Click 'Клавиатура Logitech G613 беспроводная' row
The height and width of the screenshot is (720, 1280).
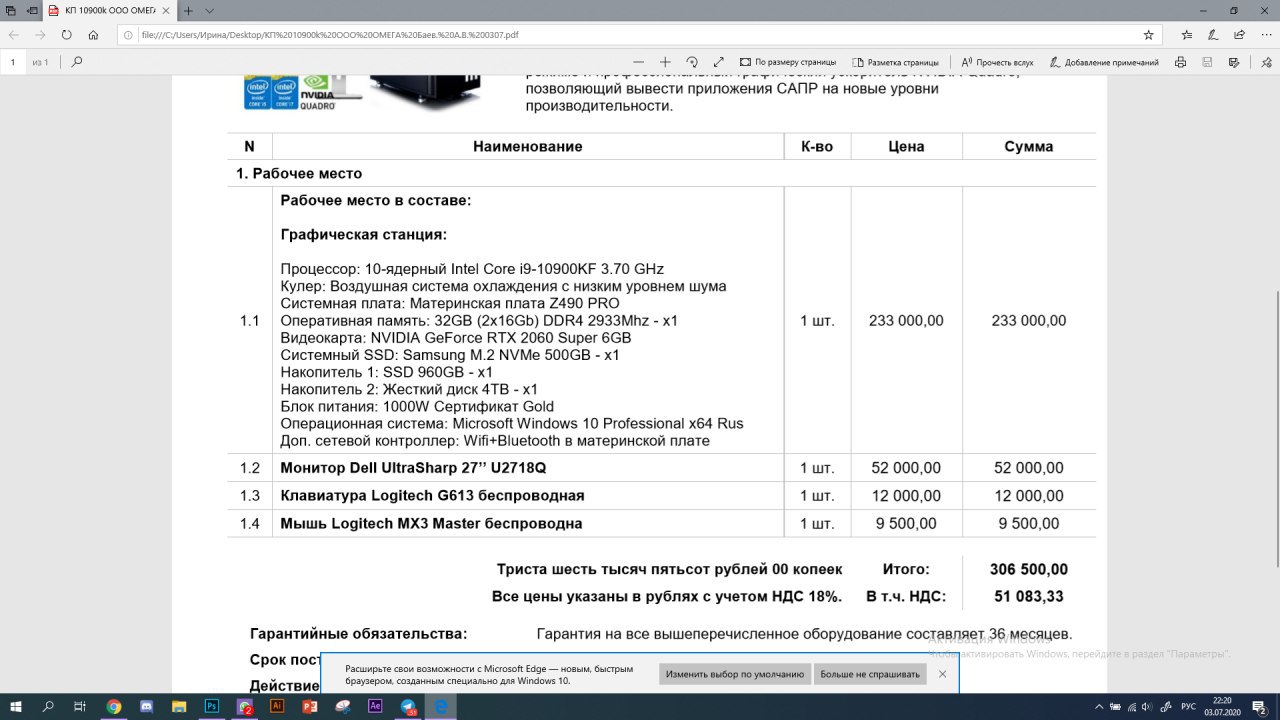[661, 496]
